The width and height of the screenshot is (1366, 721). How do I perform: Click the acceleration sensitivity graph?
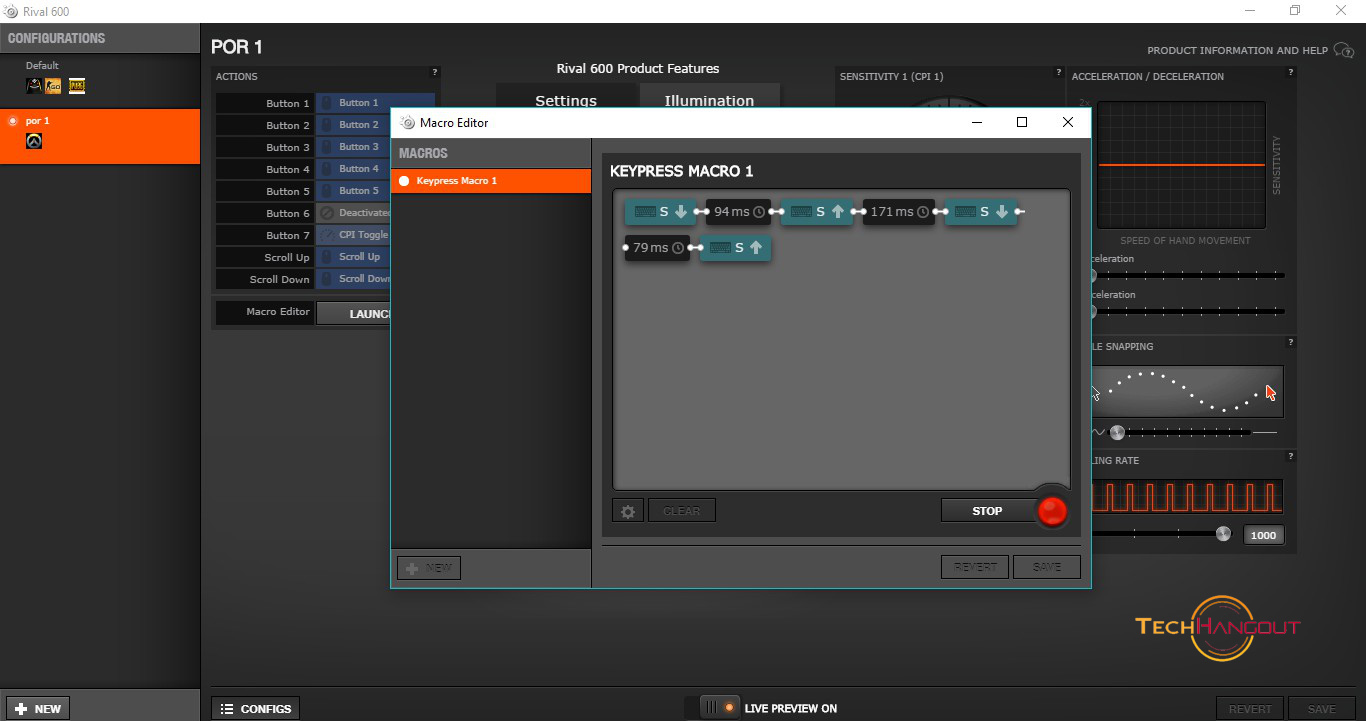pos(1181,165)
